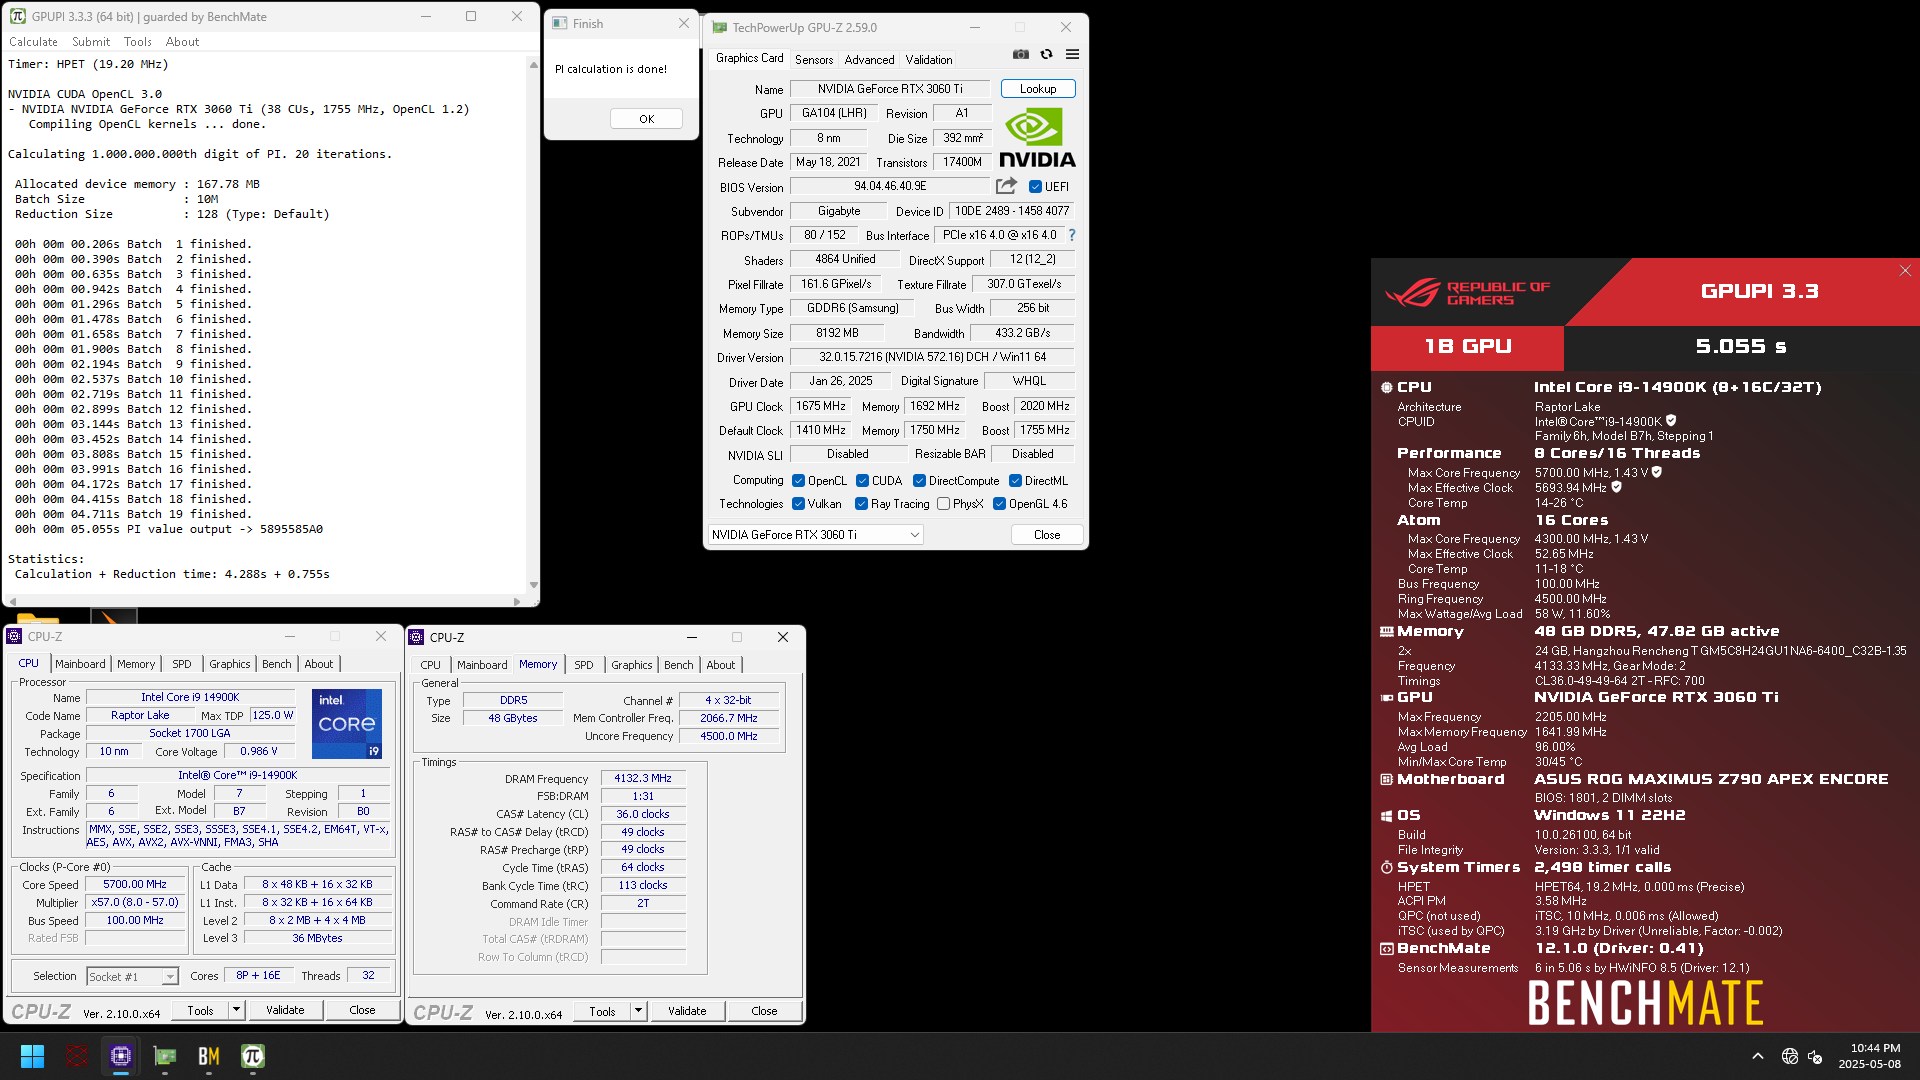
Task: Click the GPU section icon in BenchMate
Action: (1386, 698)
